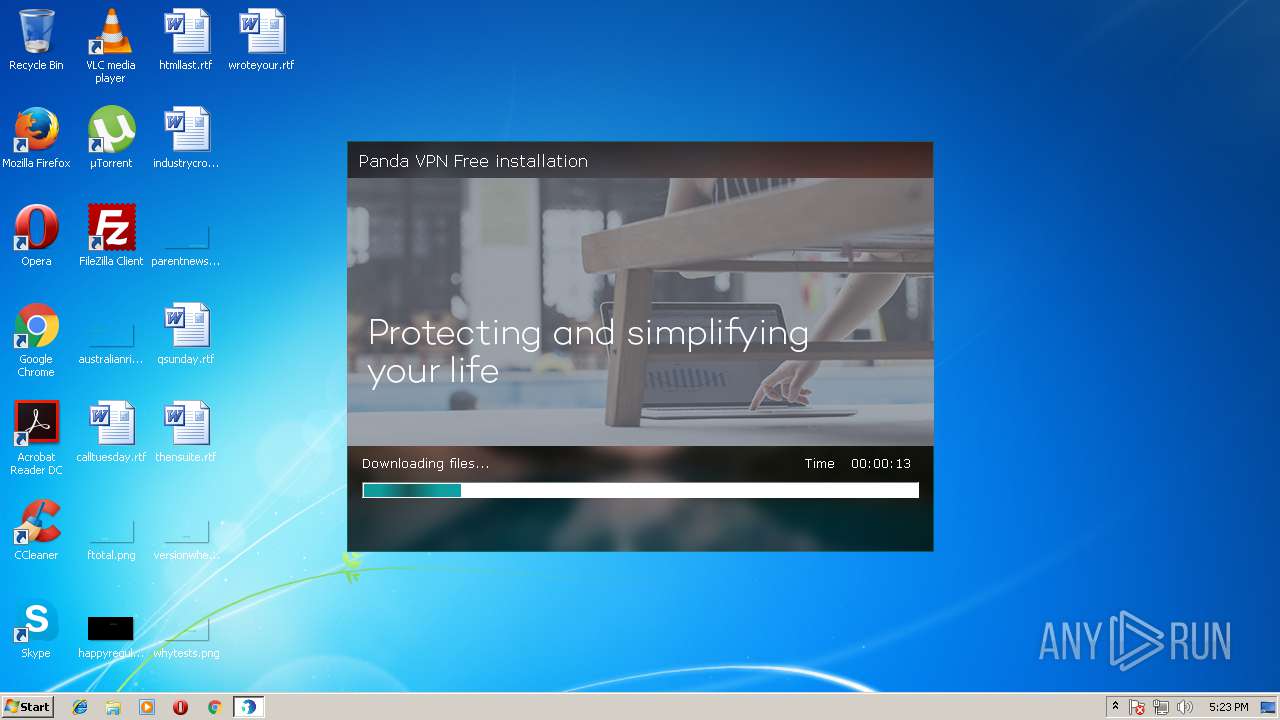Screen dimensions: 1280x720
Task: Open Opera from the taskbar
Action: (x=180, y=707)
